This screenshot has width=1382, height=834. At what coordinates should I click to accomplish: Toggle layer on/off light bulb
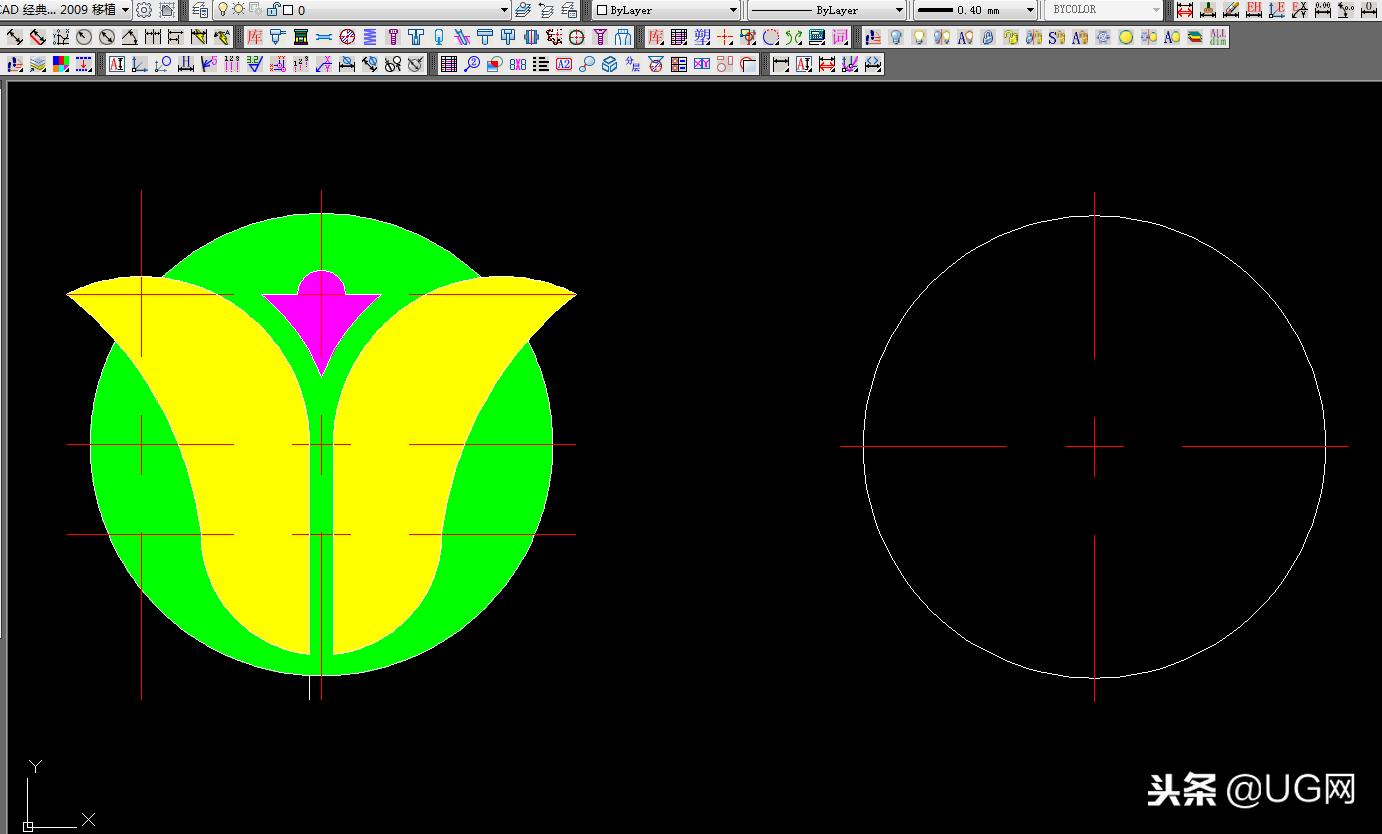(223, 10)
